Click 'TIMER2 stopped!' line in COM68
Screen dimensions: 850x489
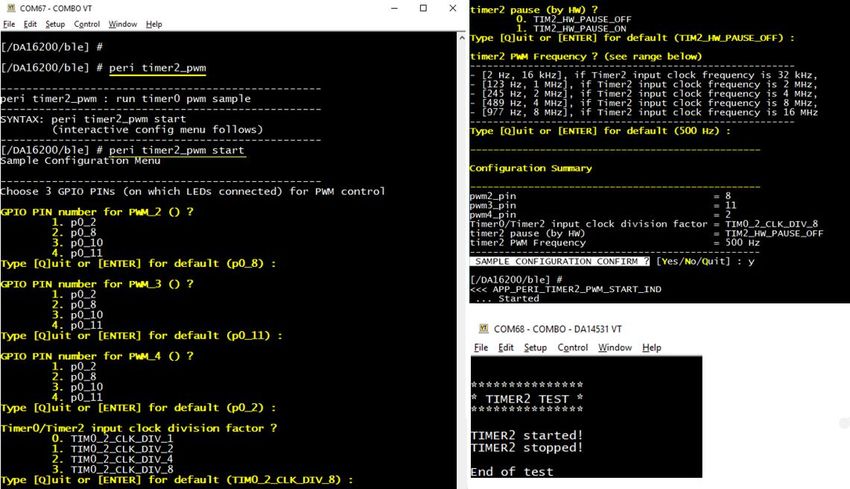pos(527,448)
